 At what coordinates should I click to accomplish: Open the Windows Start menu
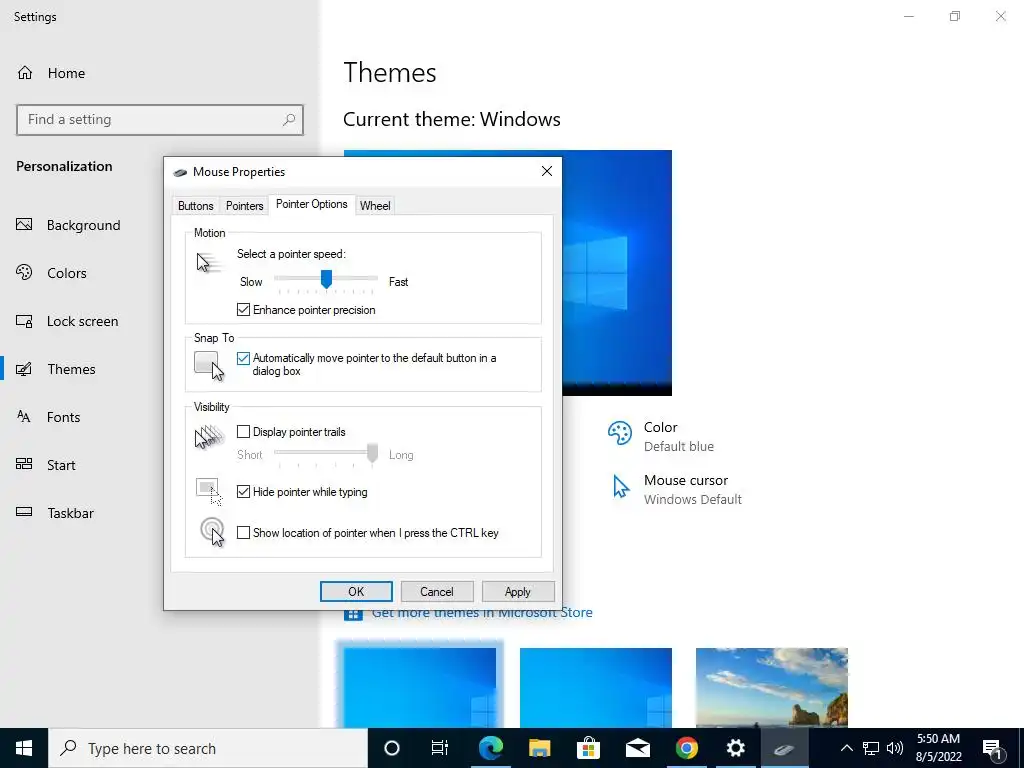(24, 748)
